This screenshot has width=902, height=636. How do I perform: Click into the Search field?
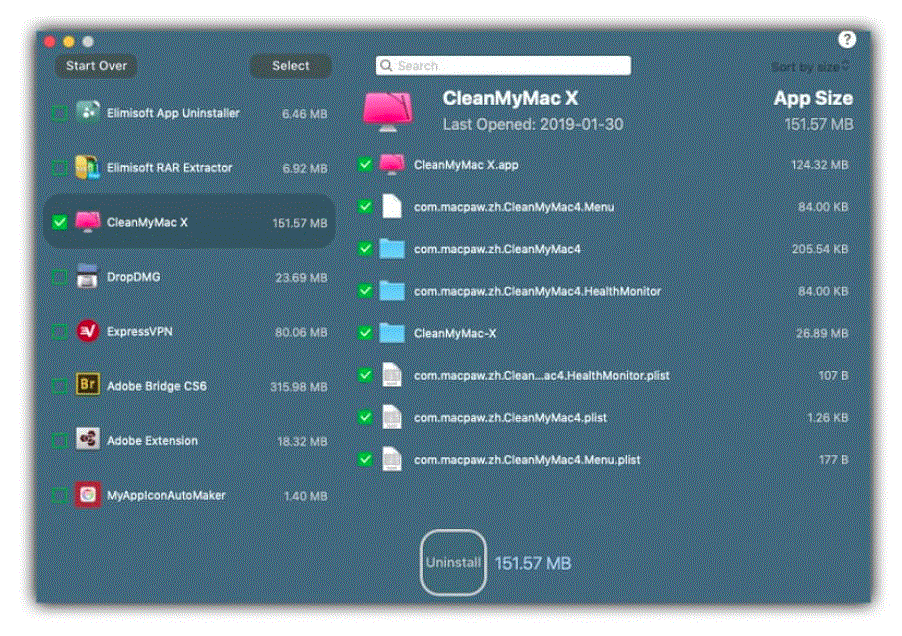tap(503, 66)
